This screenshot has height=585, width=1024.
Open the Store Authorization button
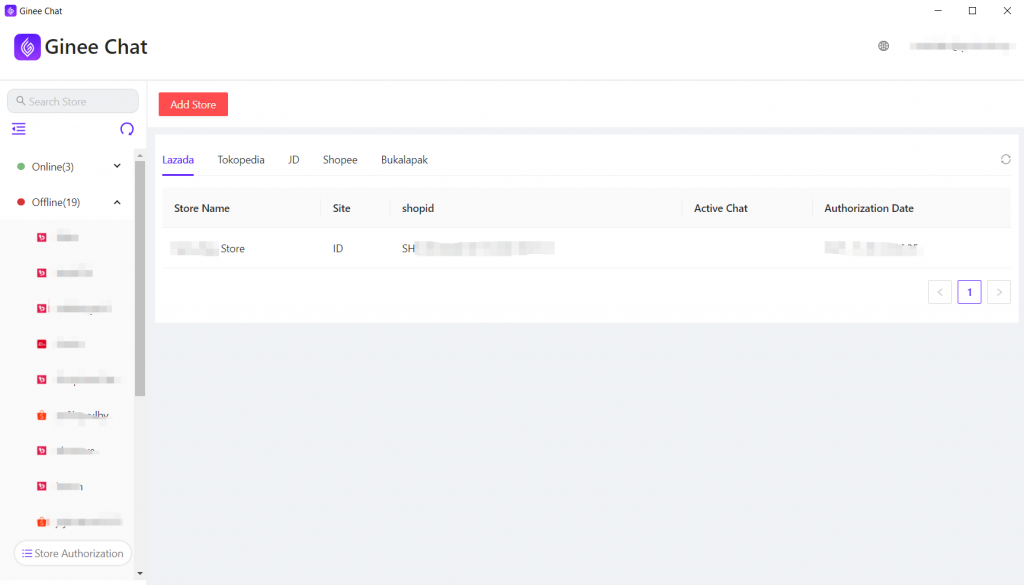72,553
